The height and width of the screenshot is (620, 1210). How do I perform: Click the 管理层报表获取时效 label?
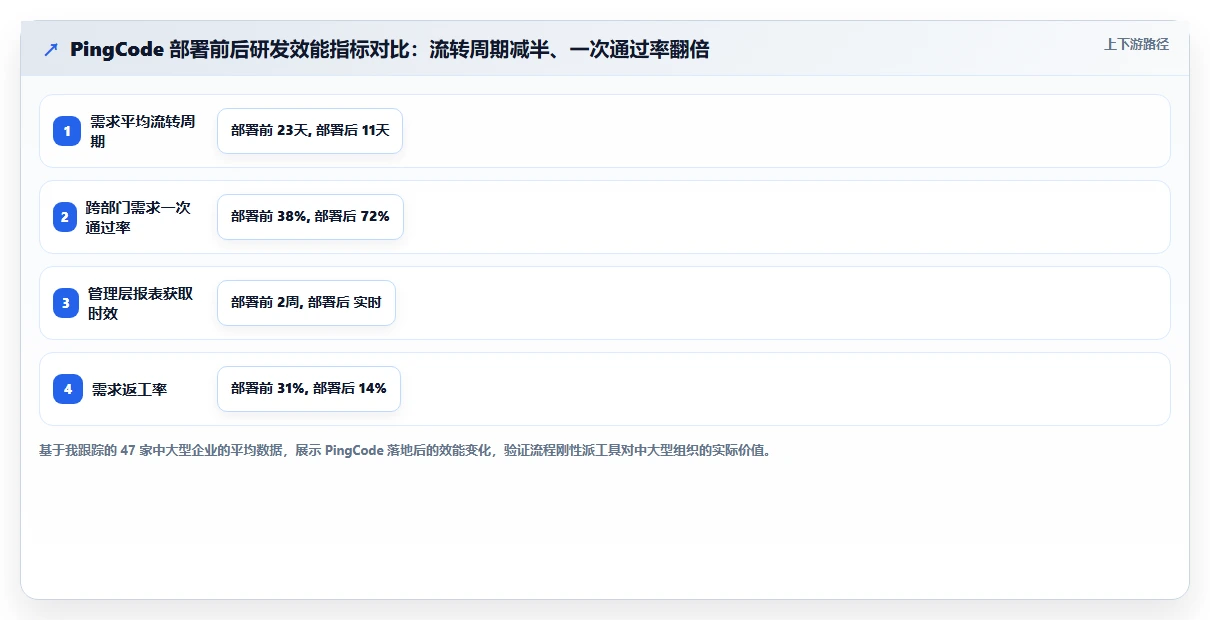(x=141, y=303)
